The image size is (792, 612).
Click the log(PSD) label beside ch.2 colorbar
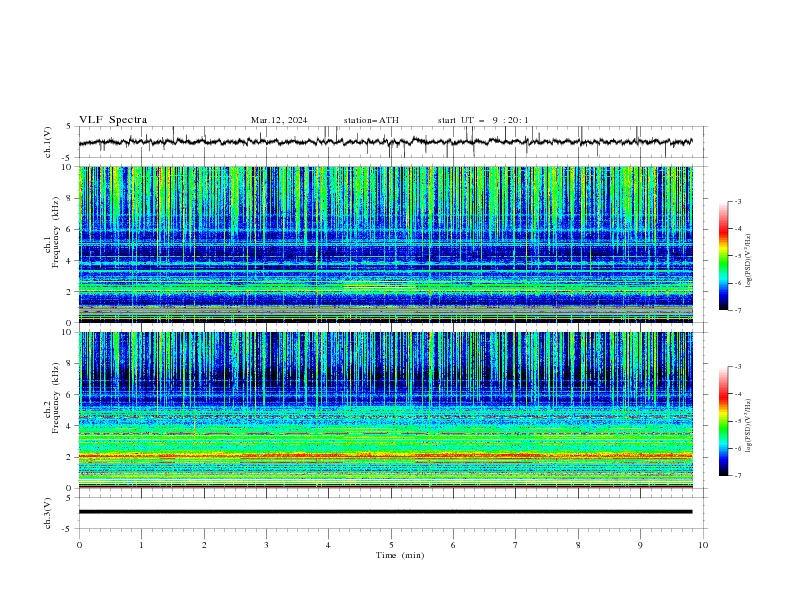[x=749, y=425]
